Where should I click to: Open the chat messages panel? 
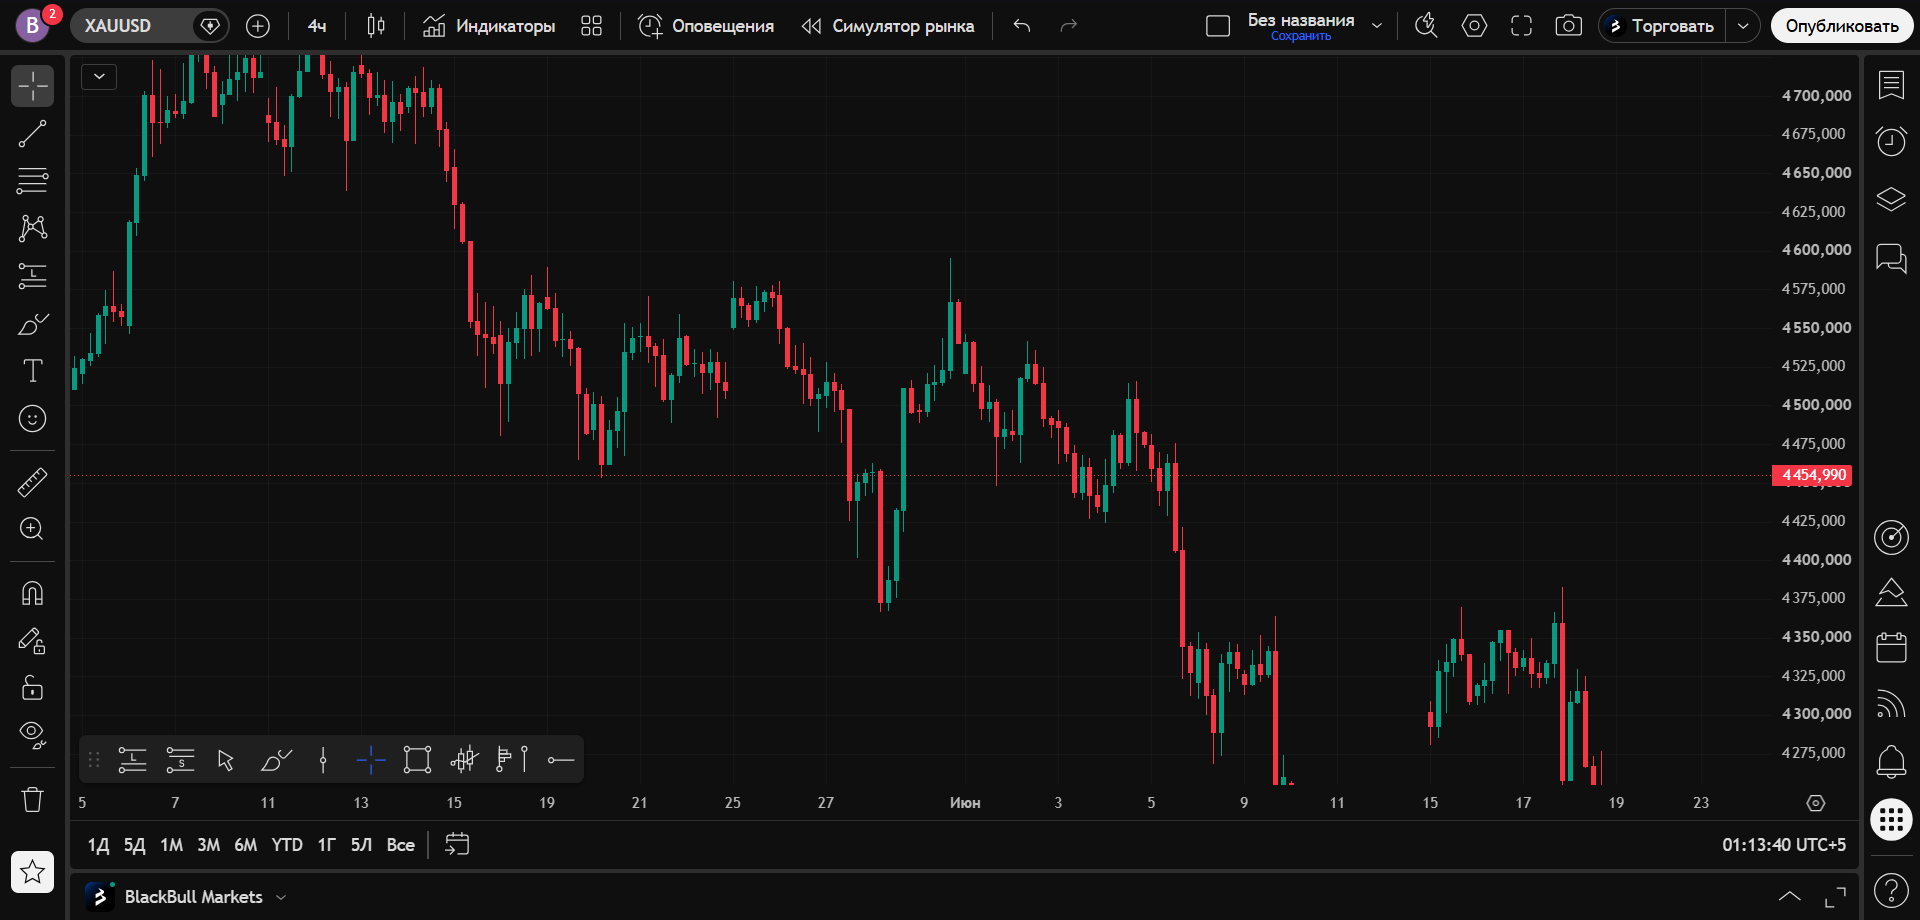(1891, 258)
